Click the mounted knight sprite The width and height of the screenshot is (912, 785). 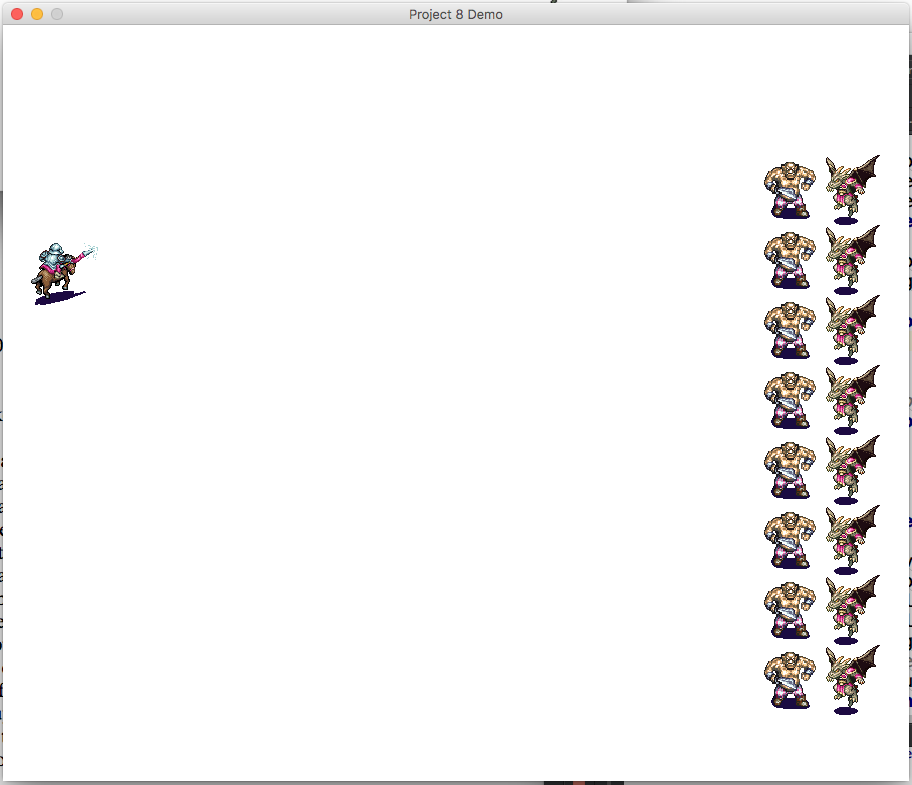point(64,274)
